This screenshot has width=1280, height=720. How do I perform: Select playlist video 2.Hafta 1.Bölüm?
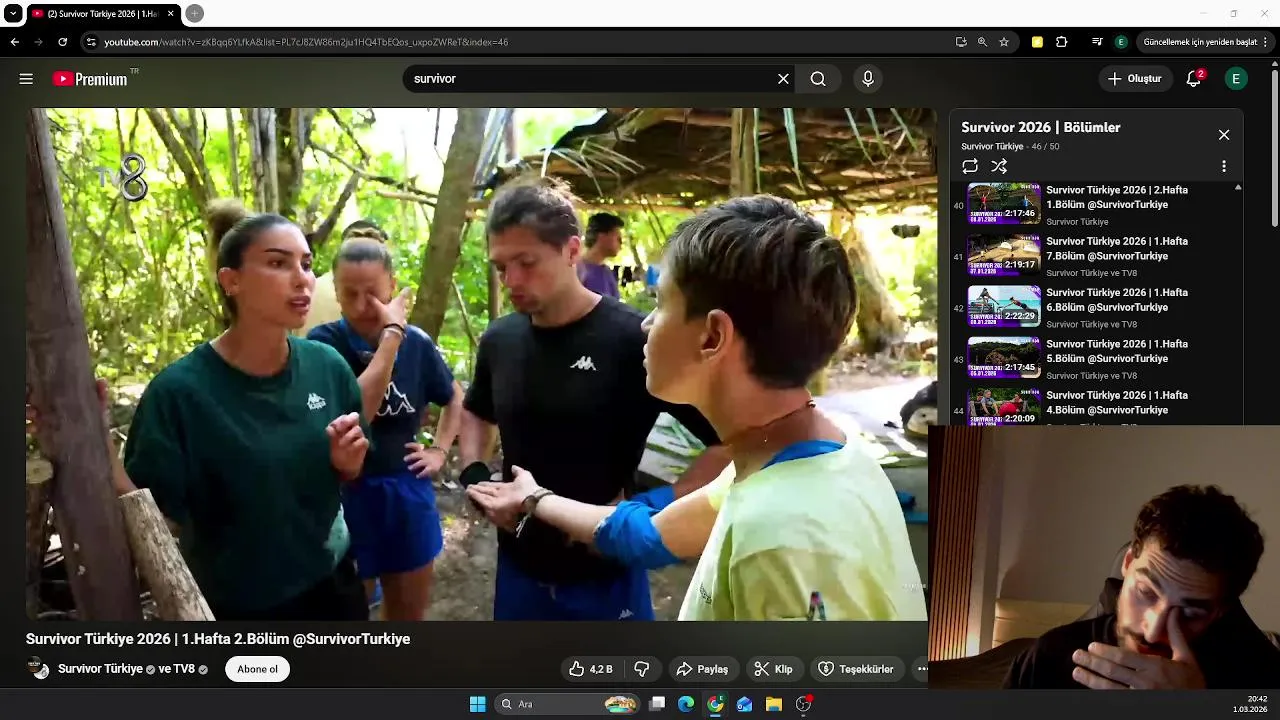click(1096, 205)
